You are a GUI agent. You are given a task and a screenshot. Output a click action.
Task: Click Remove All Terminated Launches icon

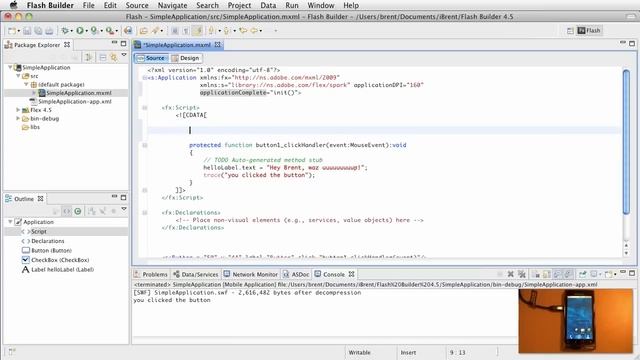click(522, 274)
